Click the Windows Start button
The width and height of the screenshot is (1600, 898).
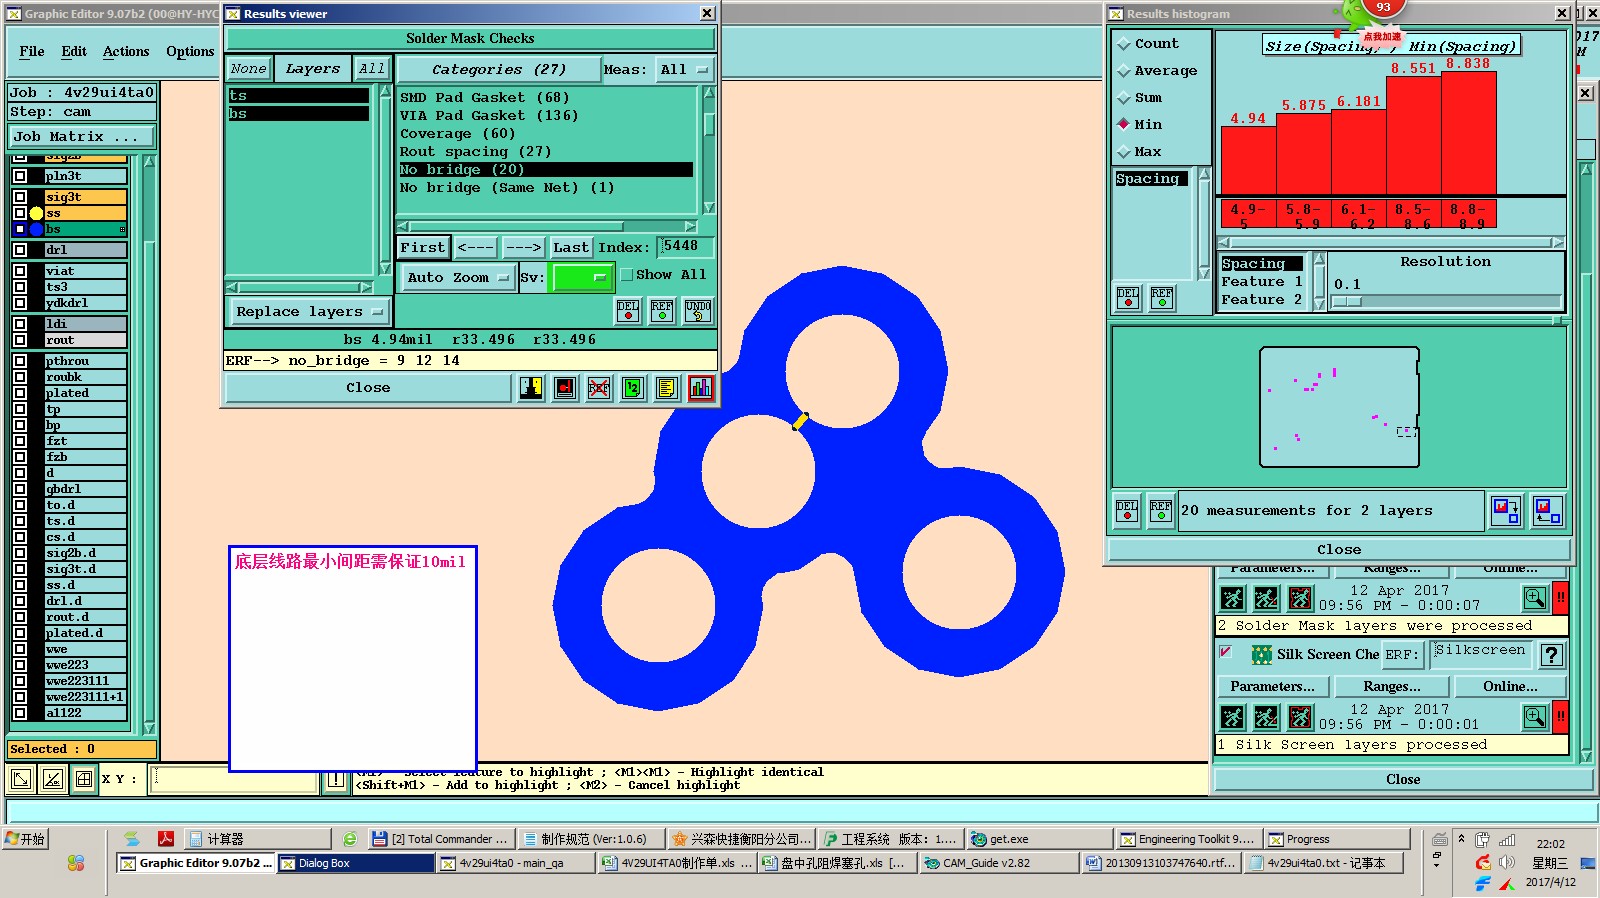click(x=26, y=839)
